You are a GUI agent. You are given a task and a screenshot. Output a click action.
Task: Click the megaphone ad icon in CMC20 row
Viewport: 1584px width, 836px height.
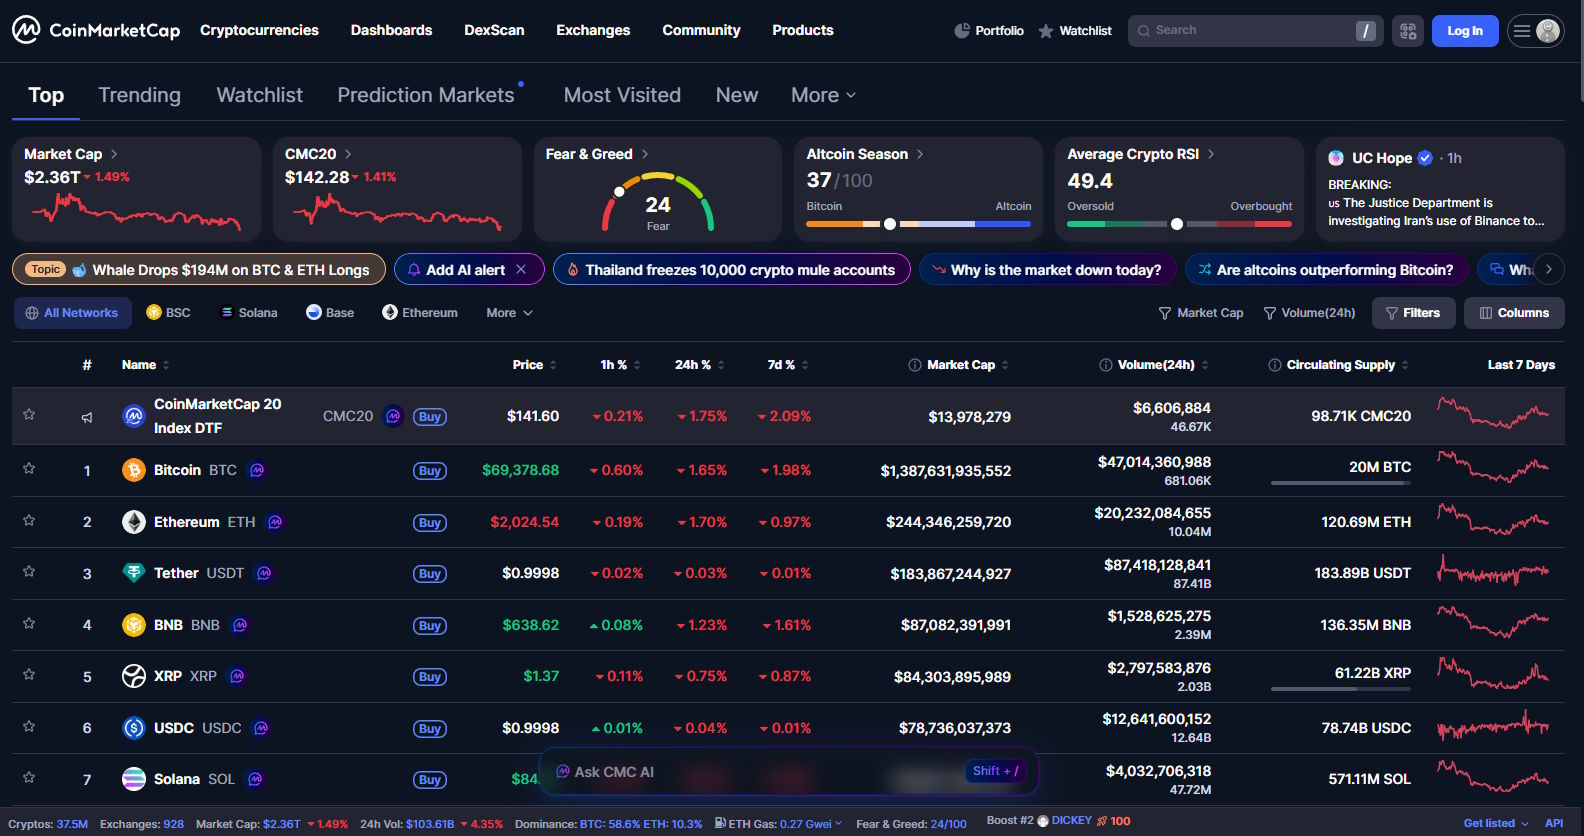(x=87, y=417)
